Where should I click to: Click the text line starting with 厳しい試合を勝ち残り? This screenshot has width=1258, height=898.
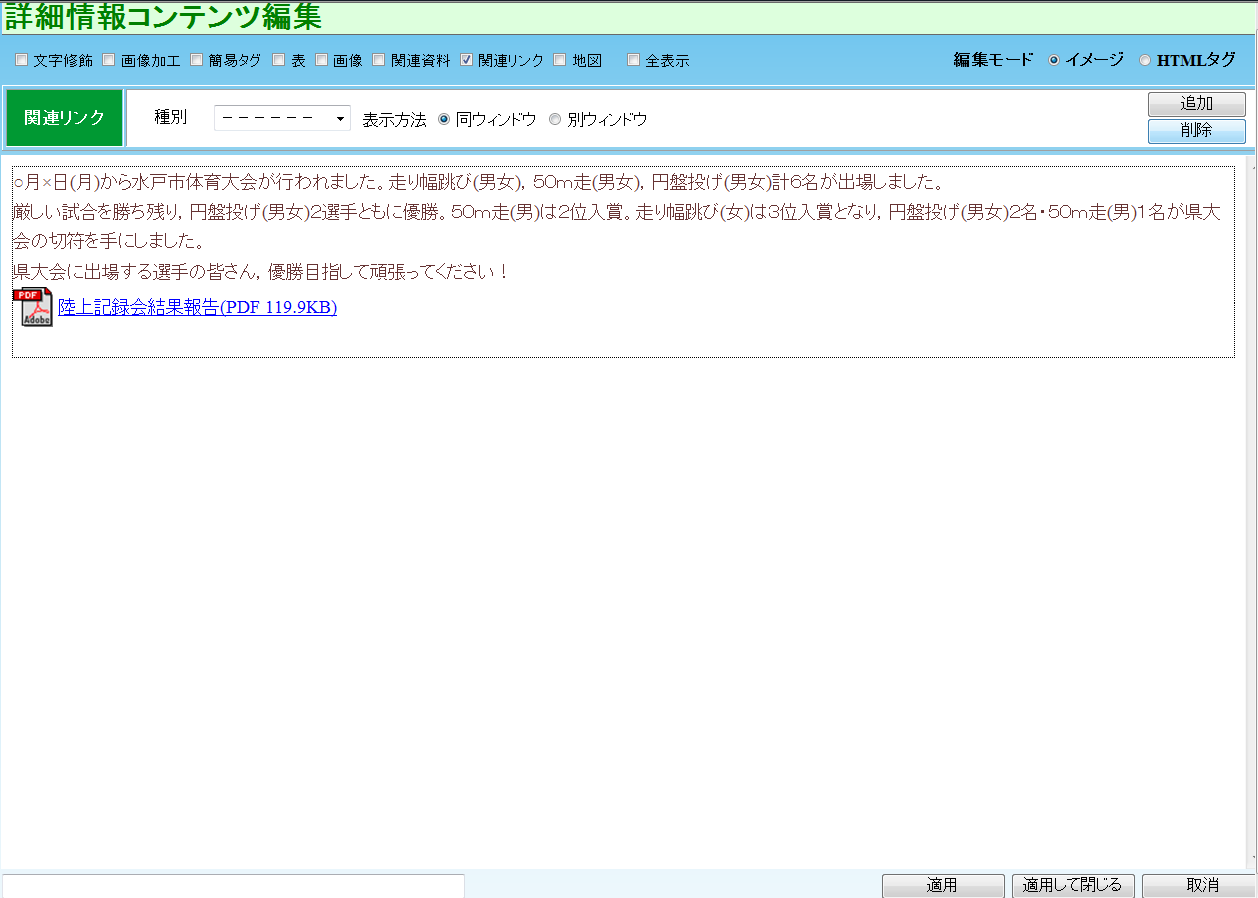pos(617,227)
